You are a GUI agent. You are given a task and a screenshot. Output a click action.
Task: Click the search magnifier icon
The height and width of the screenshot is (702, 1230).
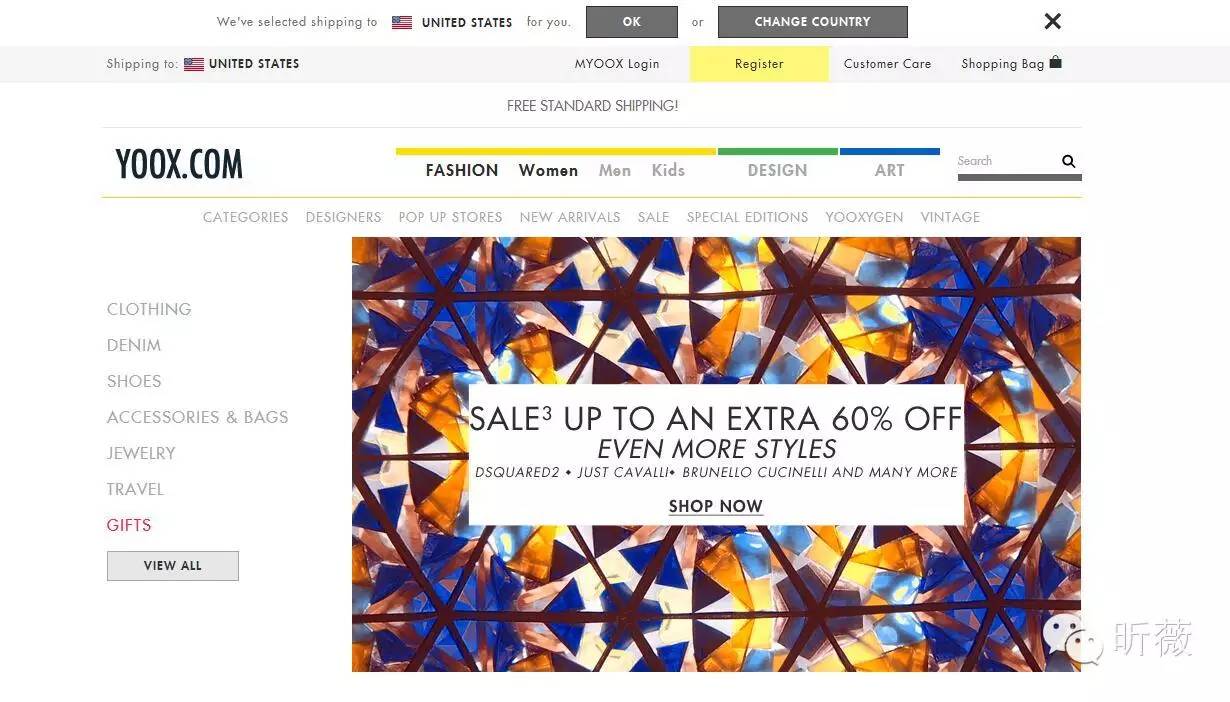click(1068, 161)
